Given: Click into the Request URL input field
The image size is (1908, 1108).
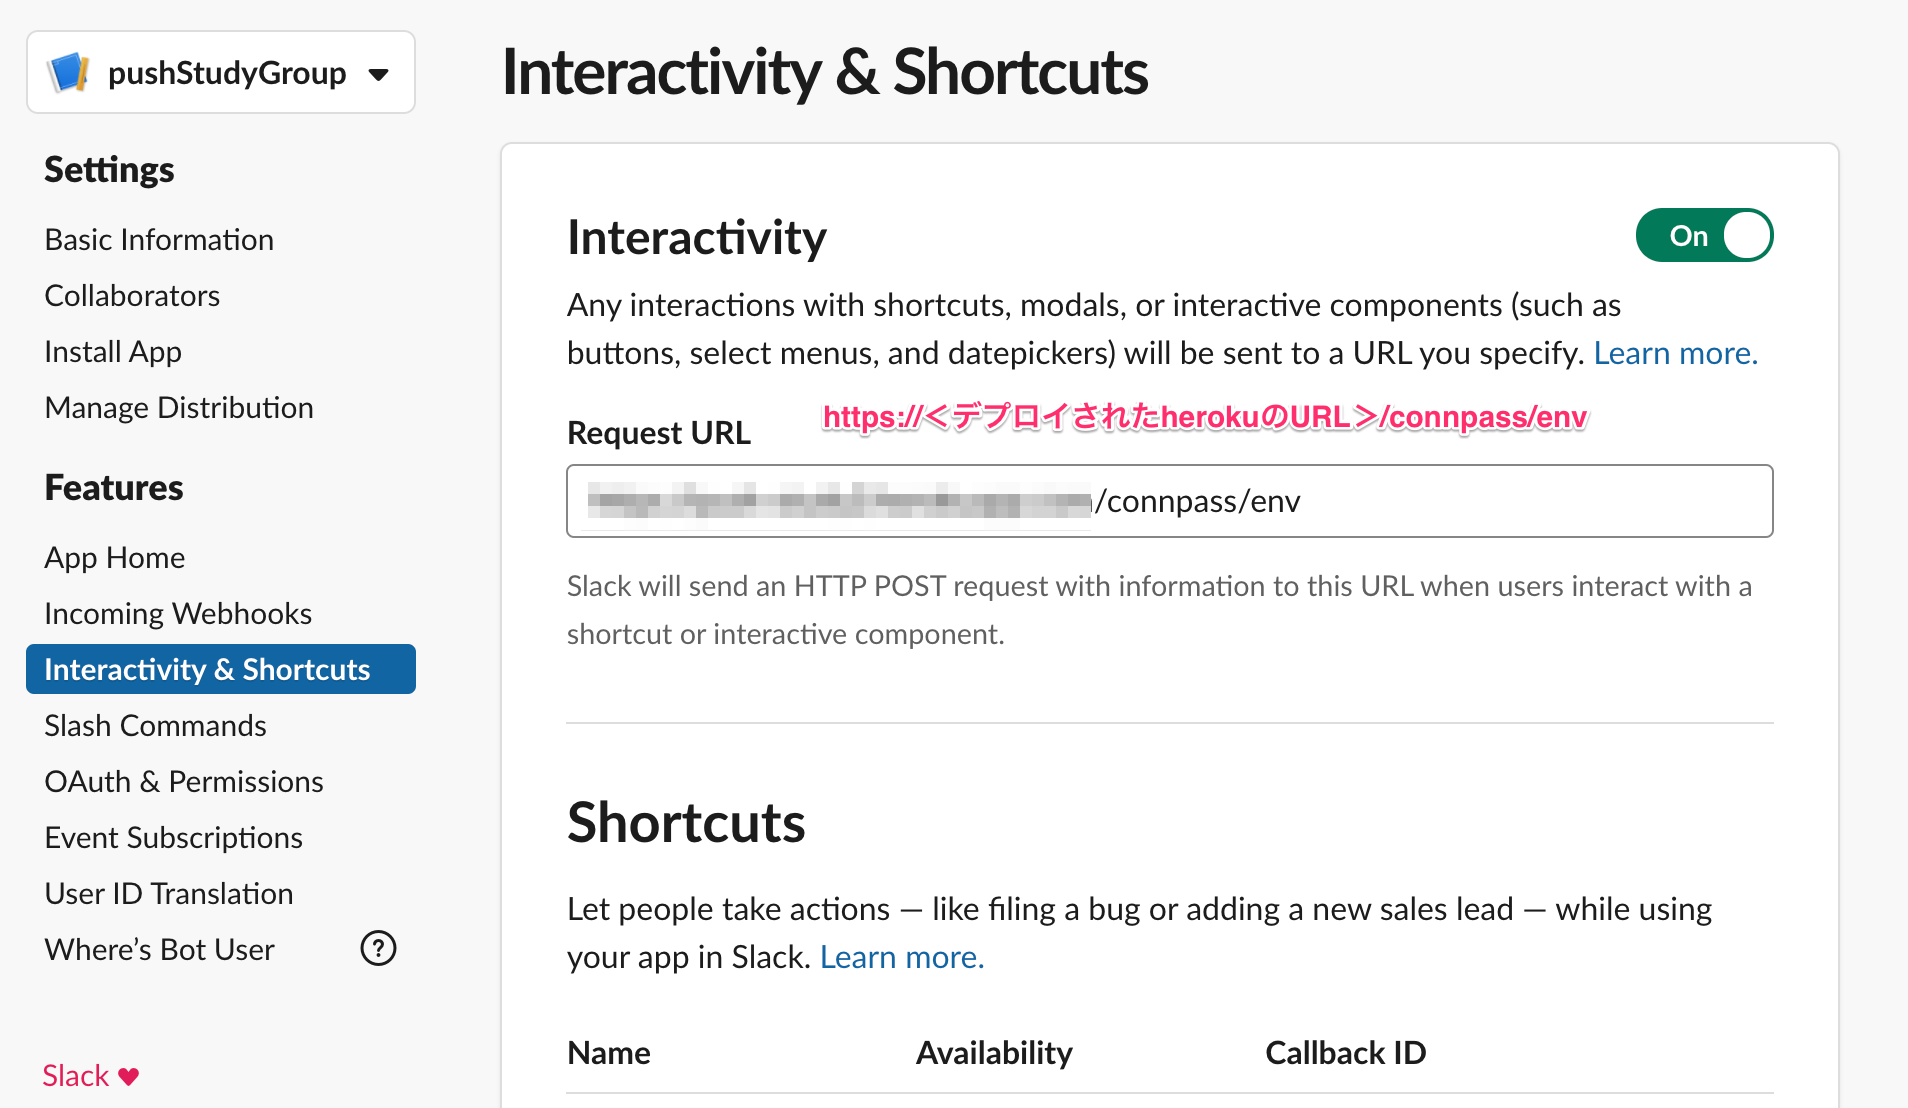Looking at the screenshot, I should coord(1170,501).
